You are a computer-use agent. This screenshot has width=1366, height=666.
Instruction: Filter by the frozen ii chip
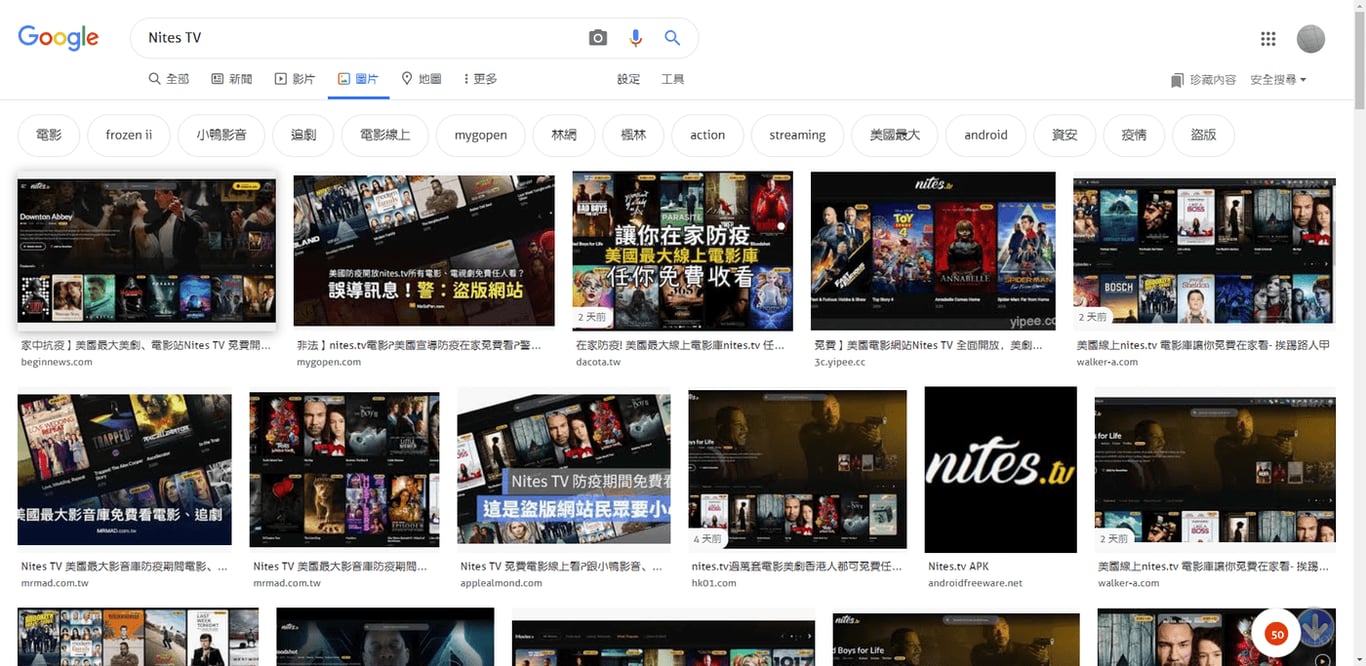pyautogui.click(x=129, y=135)
